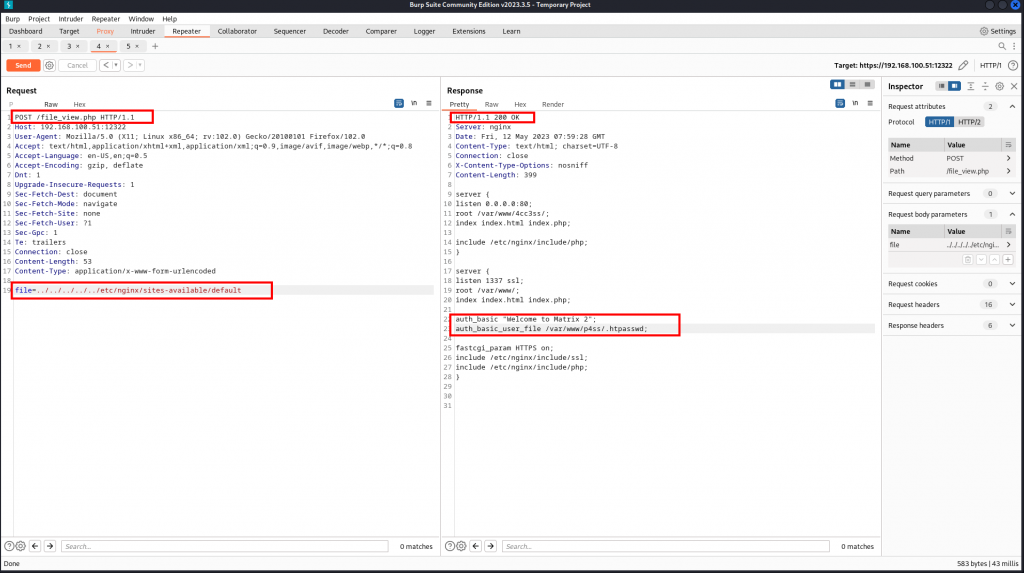Open Settings in top right
Image resolution: width=1024 pixels, height=573 pixels.
pyautogui.click(x=998, y=31)
